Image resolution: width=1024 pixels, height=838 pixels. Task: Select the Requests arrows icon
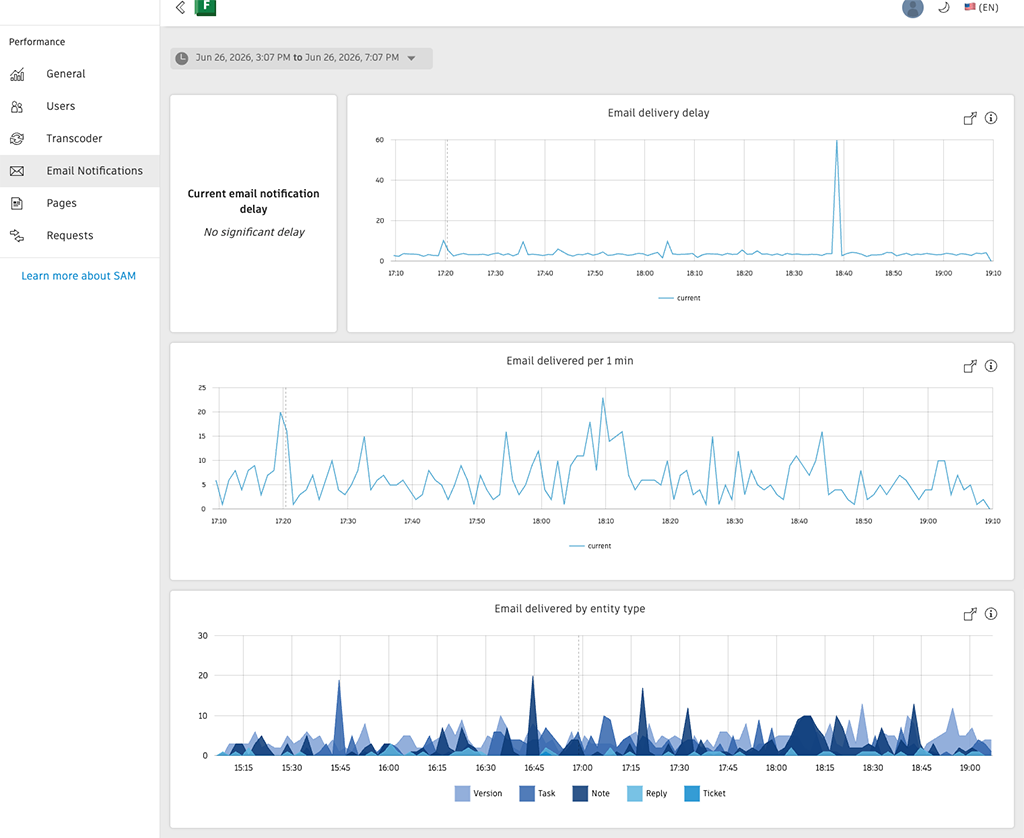coord(17,236)
